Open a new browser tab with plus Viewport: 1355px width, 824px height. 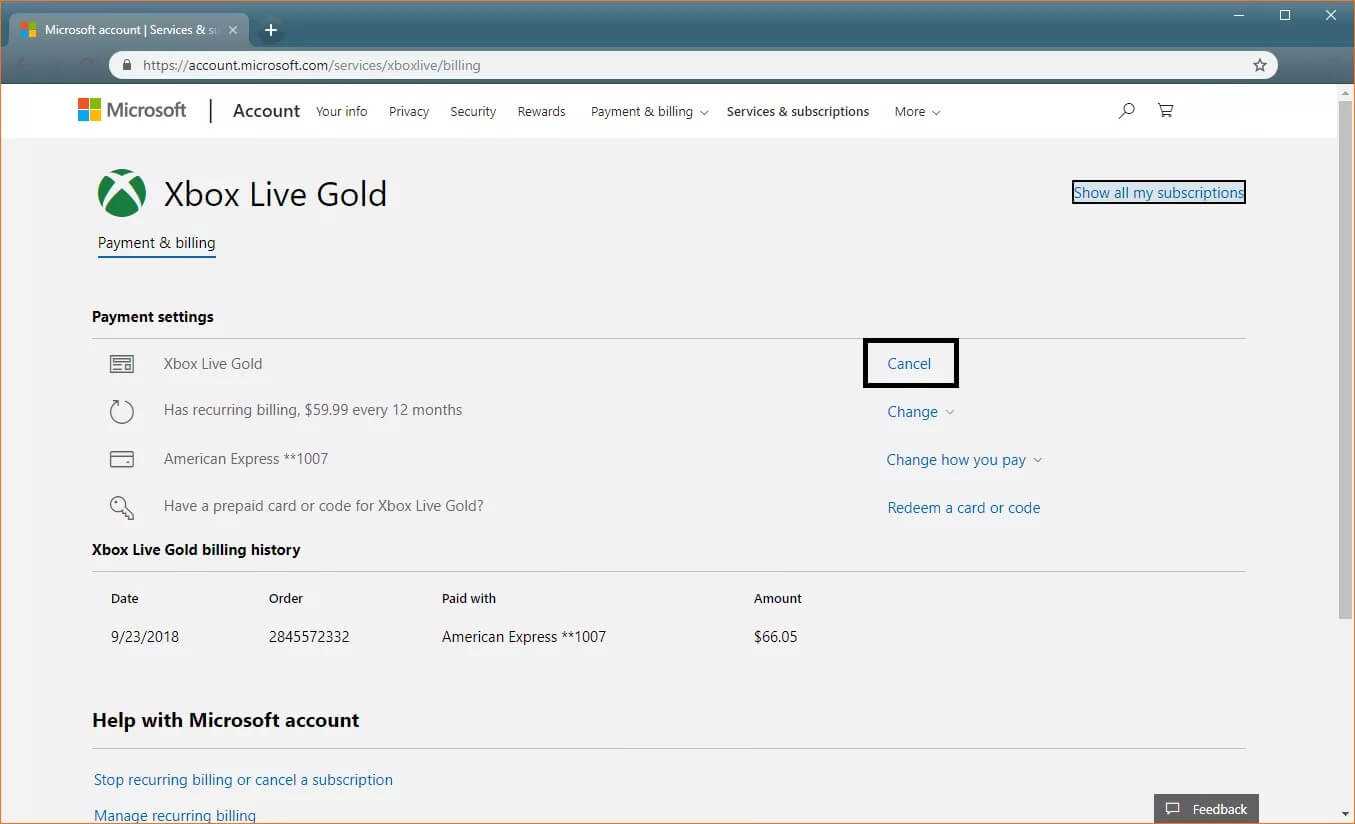(x=270, y=30)
